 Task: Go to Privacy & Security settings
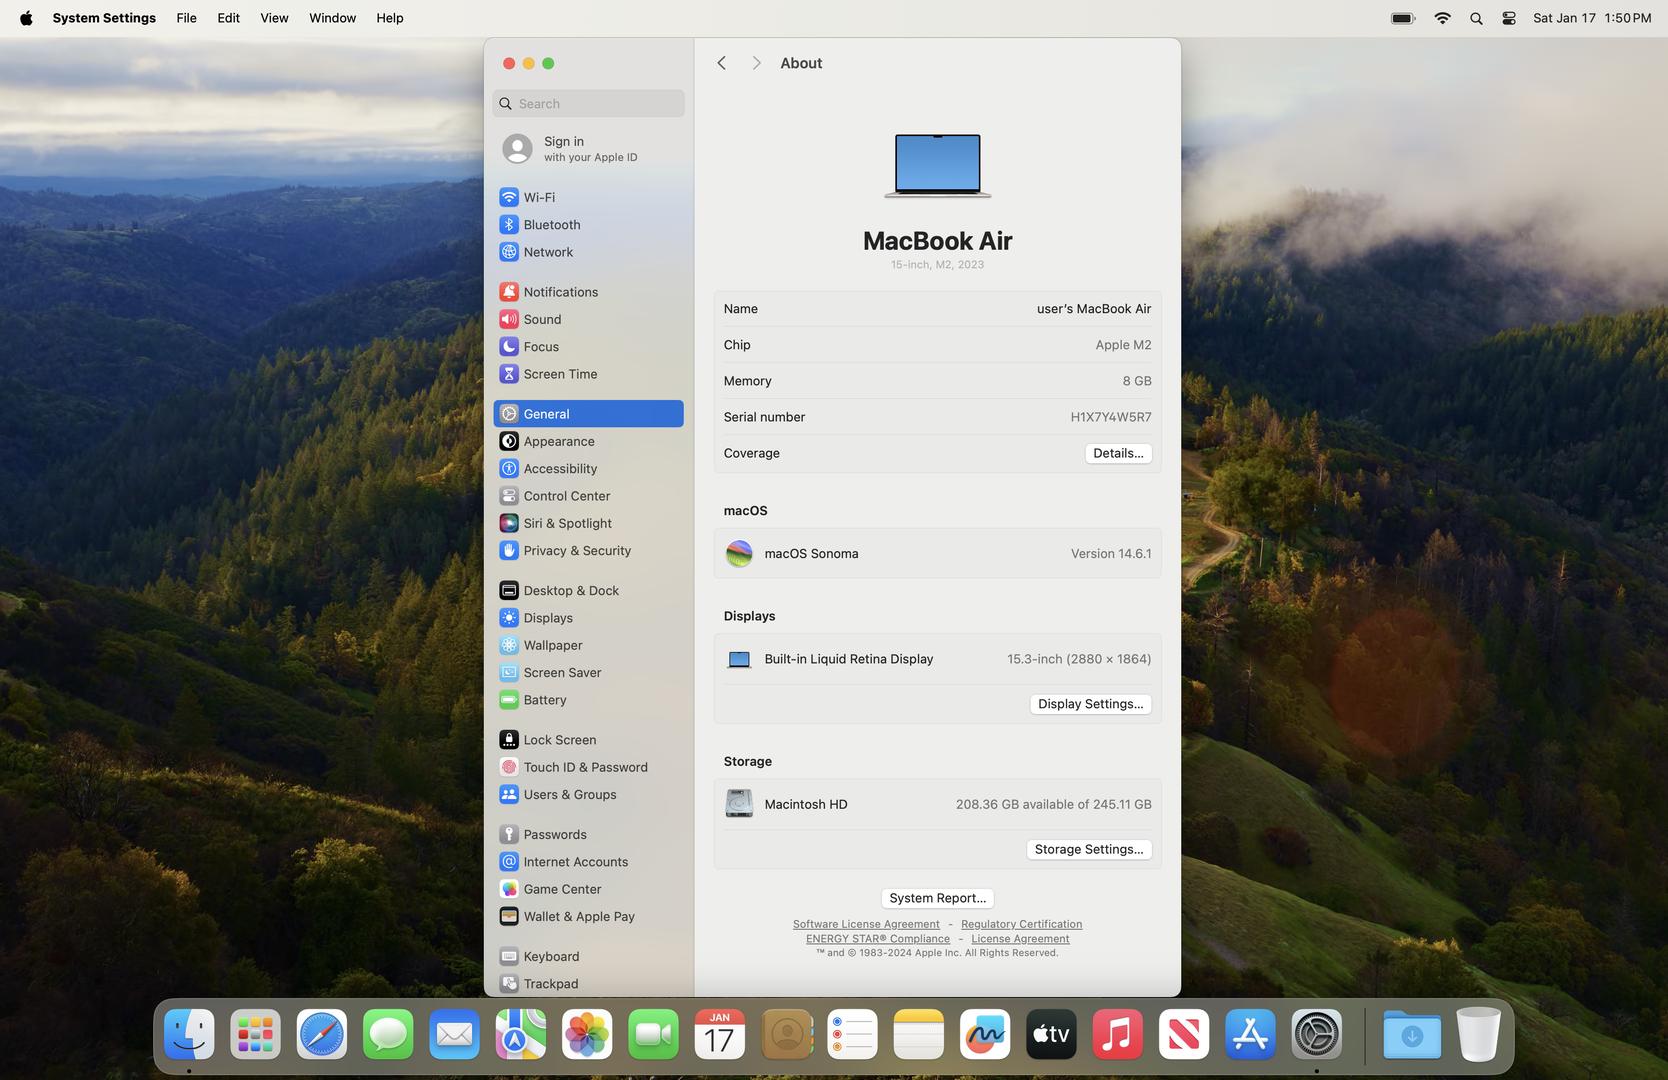[576, 551]
